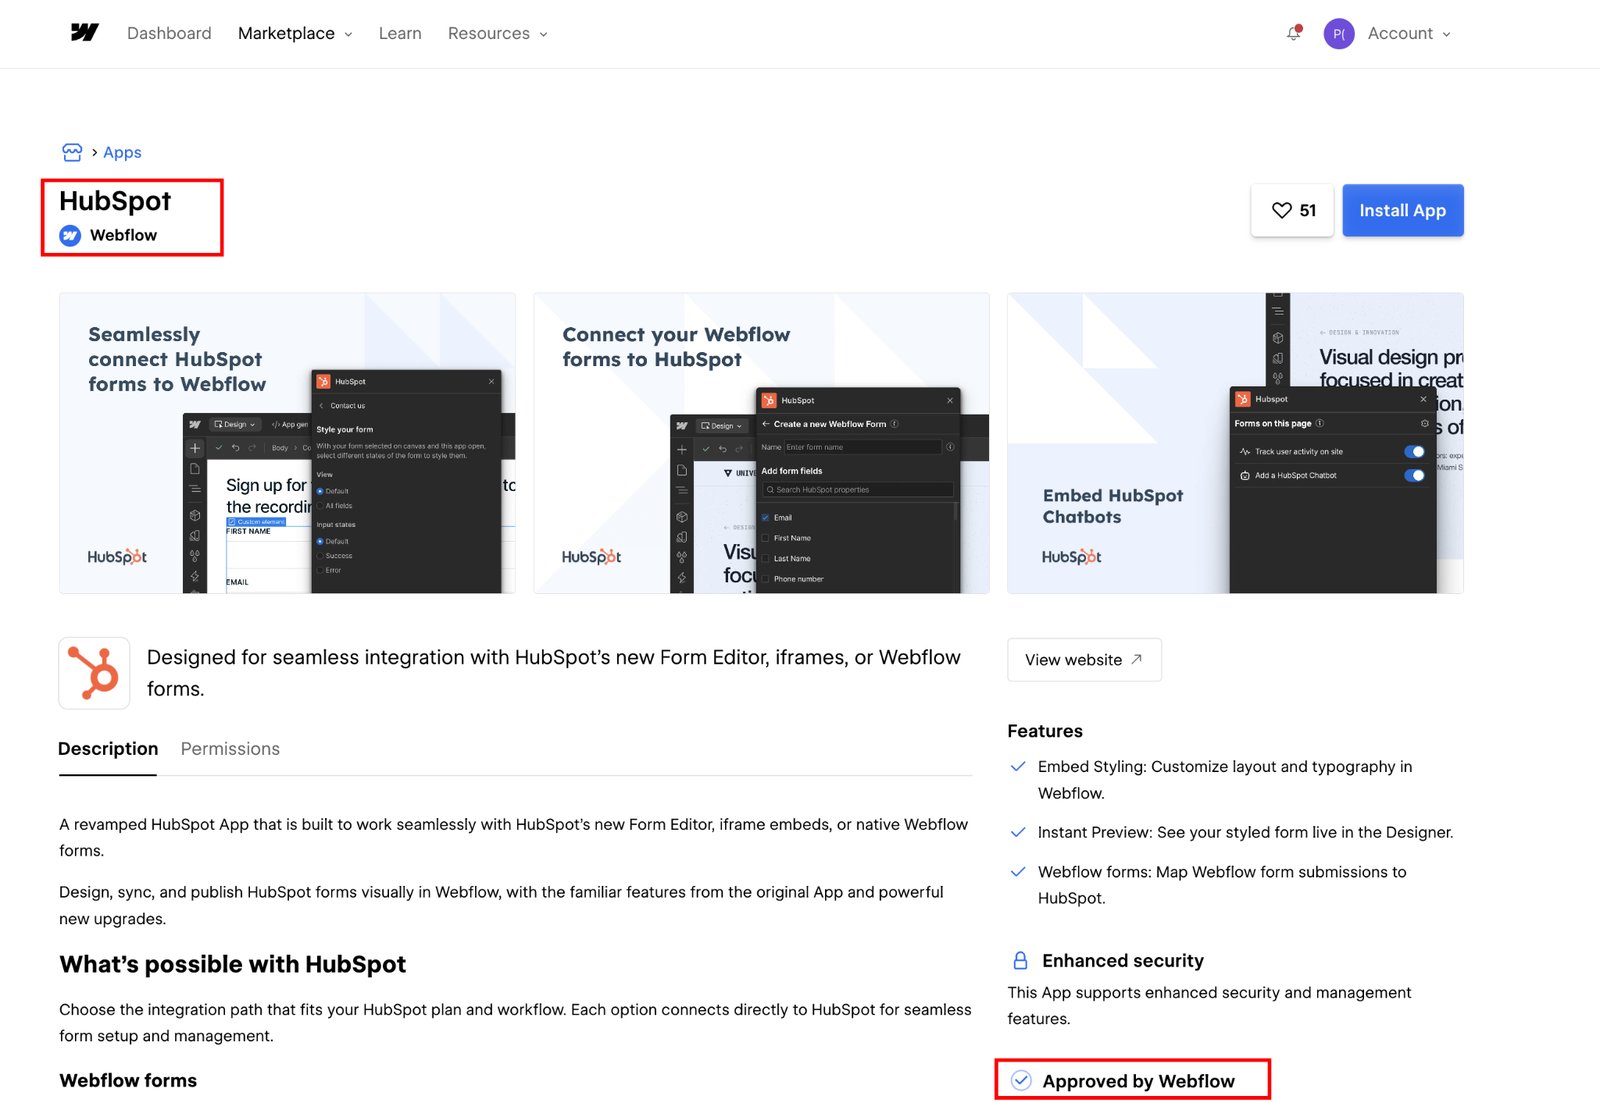Click the 'Approved by Webflow' label
The width and height of the screenshot is (1600, 1103).
click(x=1138, y=1081)
